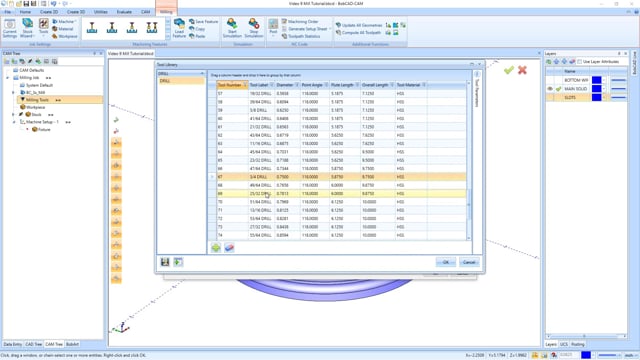The width and height of the screenshot is (640, 360).
Task: Select the fourth double-tool machining feature icon
Action: pos(152,28)
